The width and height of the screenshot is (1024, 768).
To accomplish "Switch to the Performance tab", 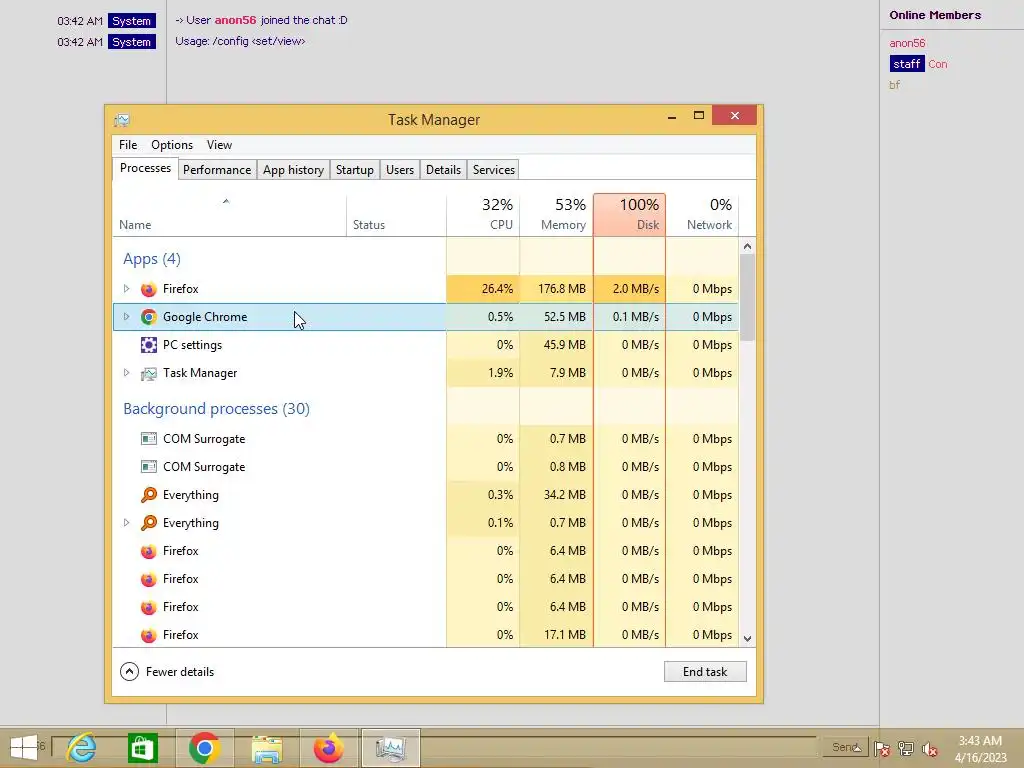I will [x=217, y=170].
